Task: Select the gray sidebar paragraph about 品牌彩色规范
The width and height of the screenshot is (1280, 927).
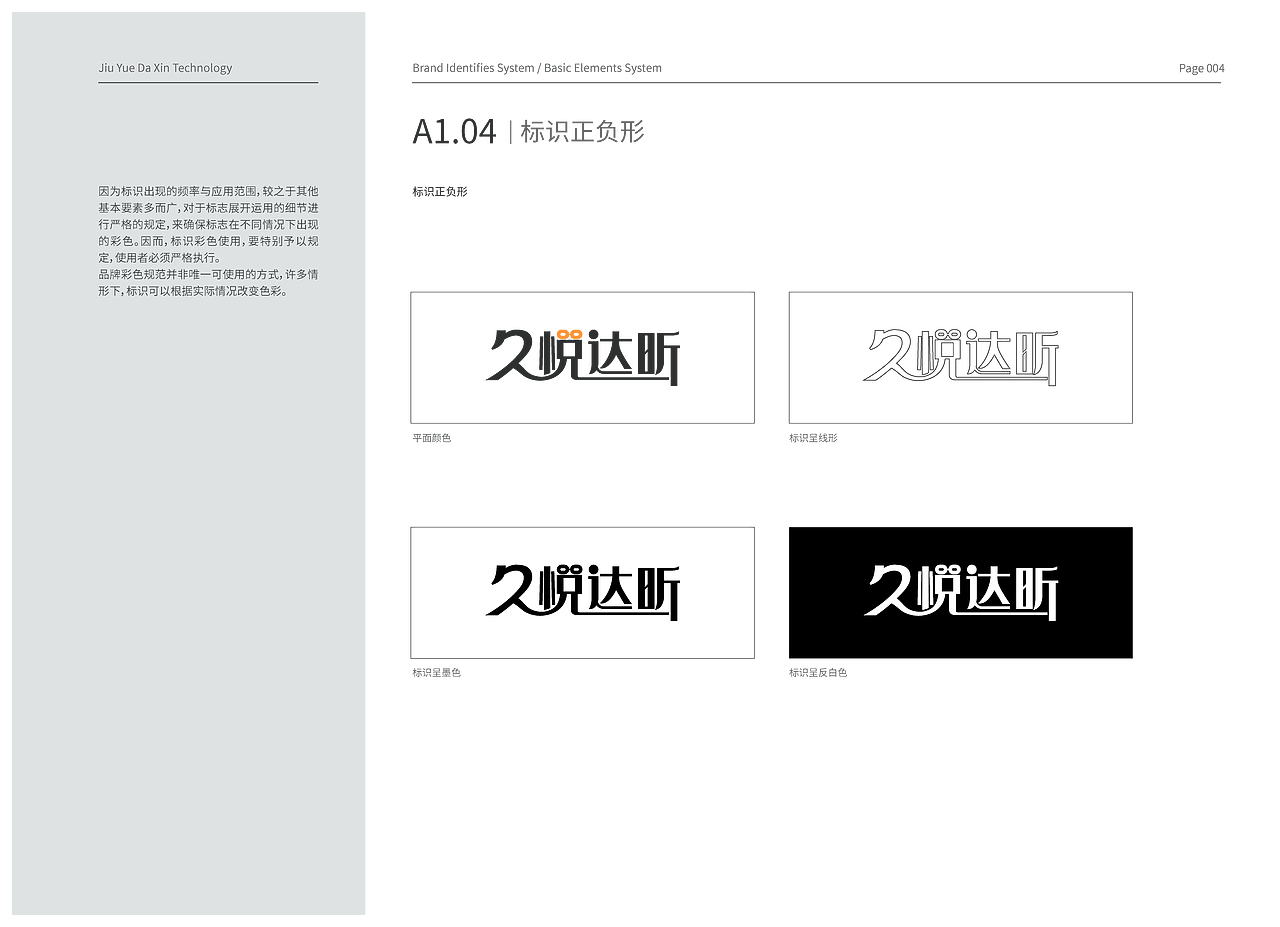Action: tap(207, 281)
